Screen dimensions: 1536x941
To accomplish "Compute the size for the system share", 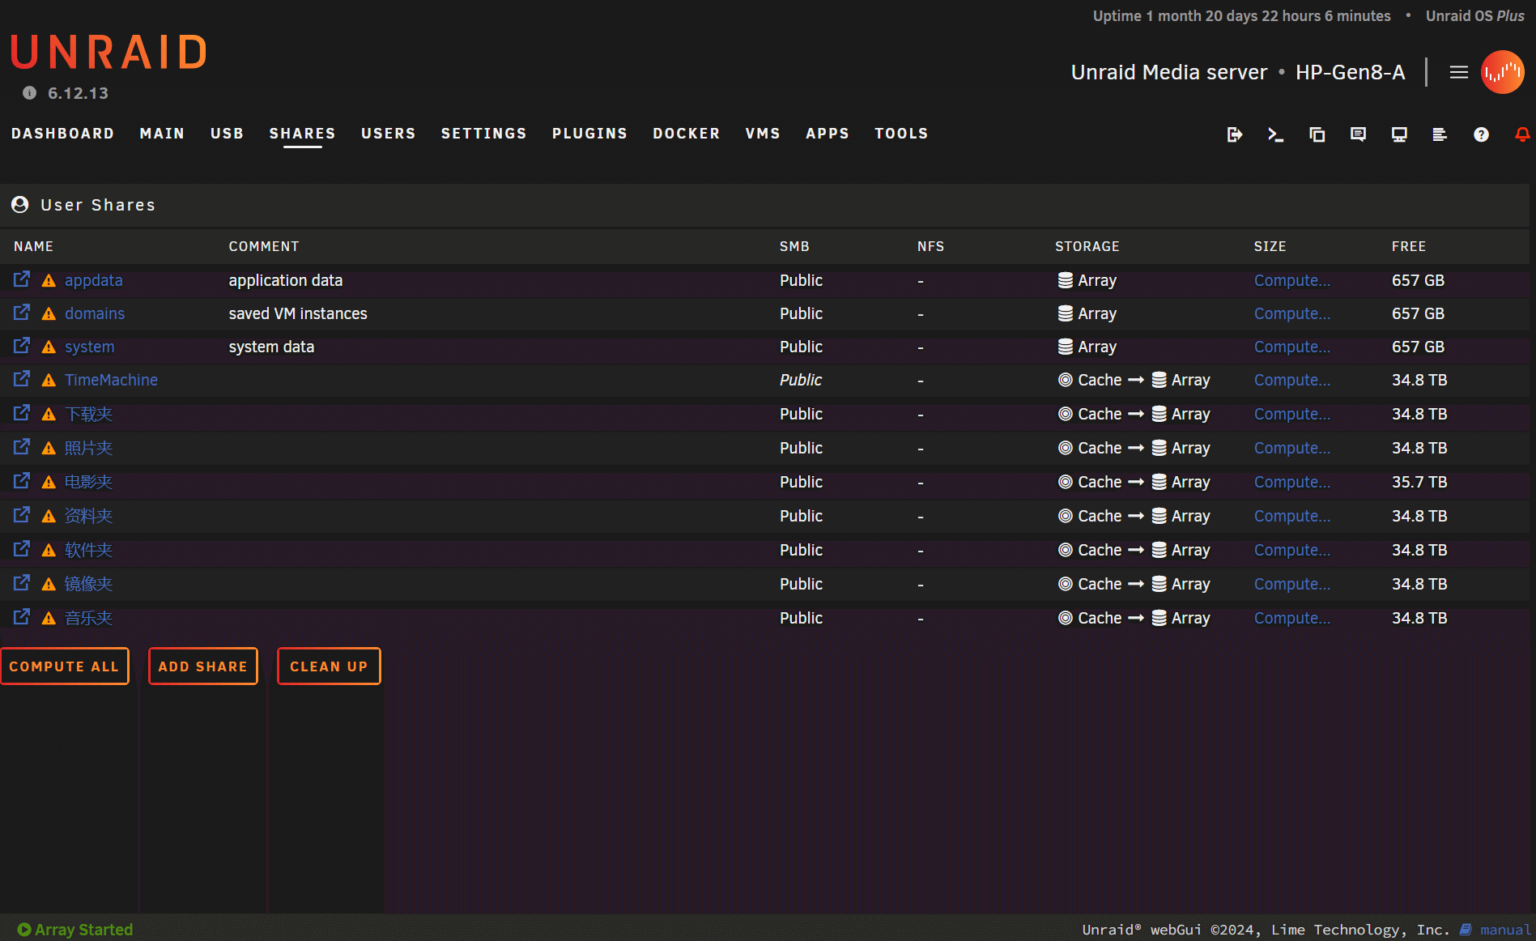I will pos(1291,347).
